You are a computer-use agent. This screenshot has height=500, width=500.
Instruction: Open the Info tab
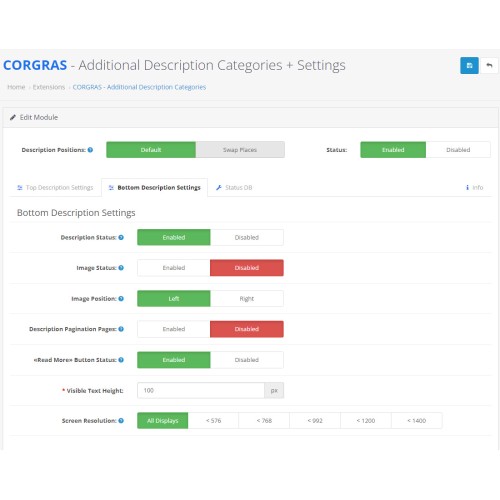click(x=475, y=188)
